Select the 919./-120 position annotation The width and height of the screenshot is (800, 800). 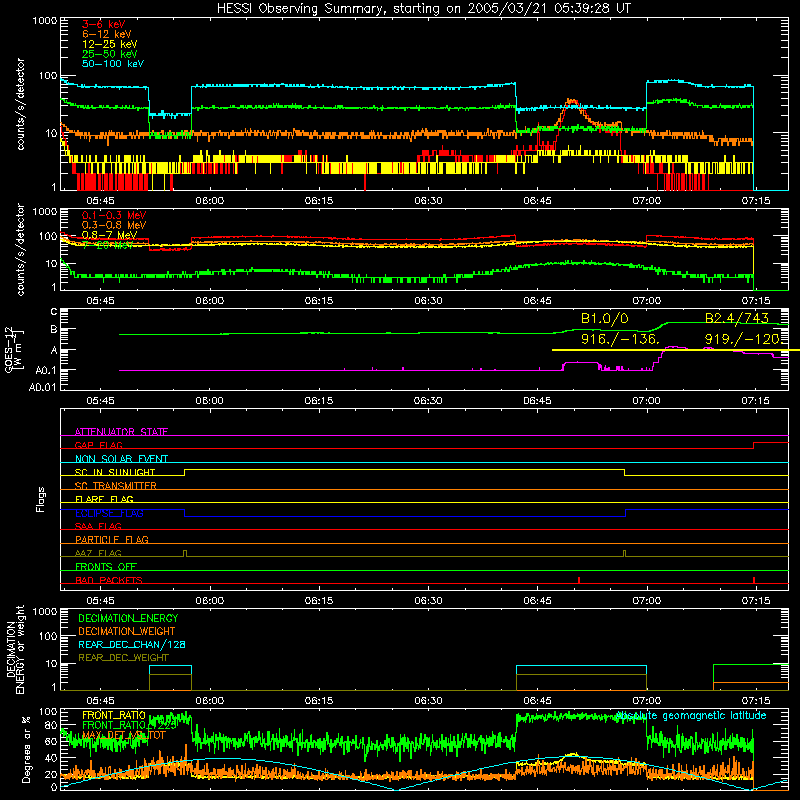742,339
